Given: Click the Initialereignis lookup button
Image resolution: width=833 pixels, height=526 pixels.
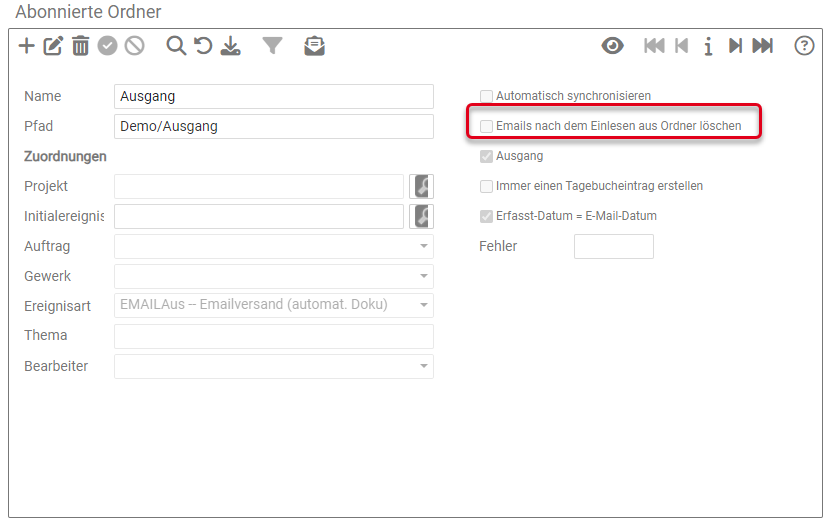Looking at the screenshot, I should pyautogui.click(x=421, y=216).
